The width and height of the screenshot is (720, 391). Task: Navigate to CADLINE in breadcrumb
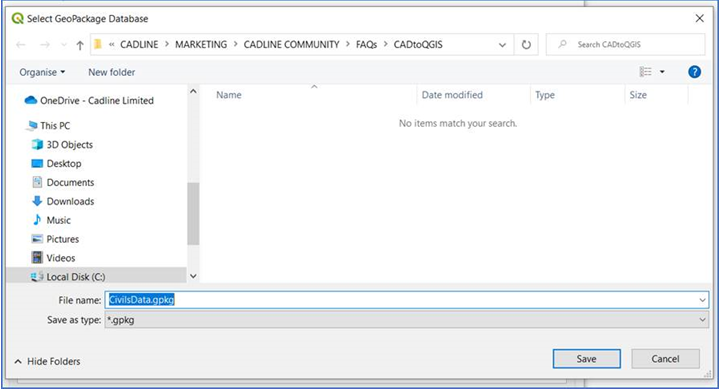click(x=139, y=45)
